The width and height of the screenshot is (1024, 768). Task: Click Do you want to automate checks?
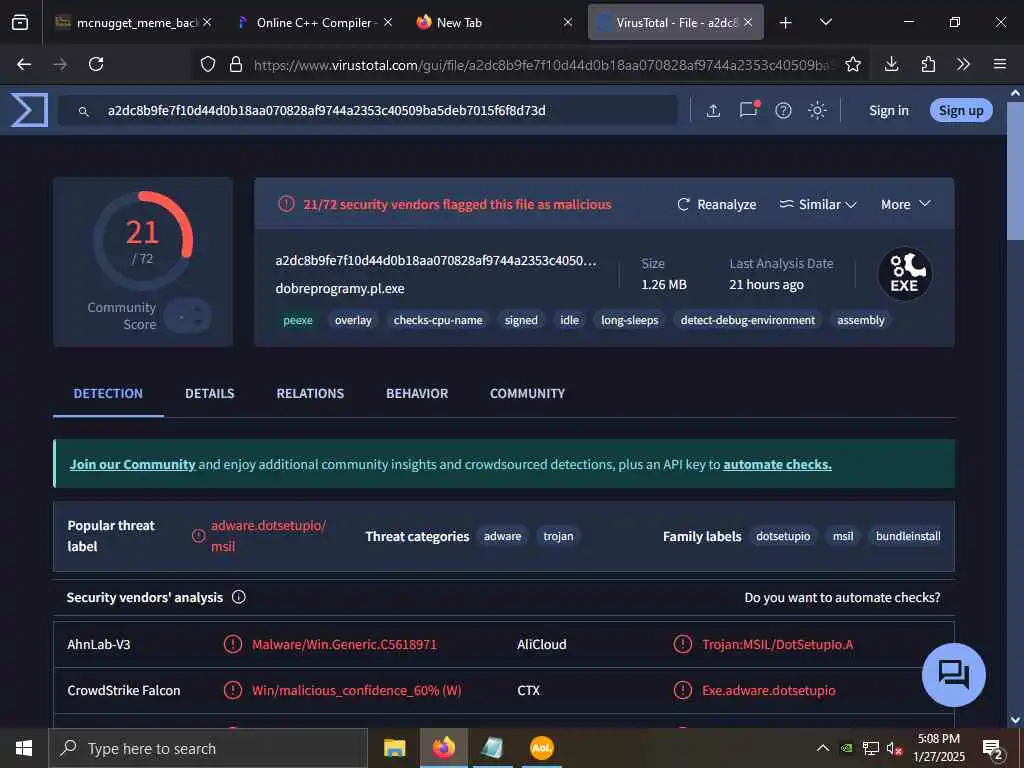(842, 598)
